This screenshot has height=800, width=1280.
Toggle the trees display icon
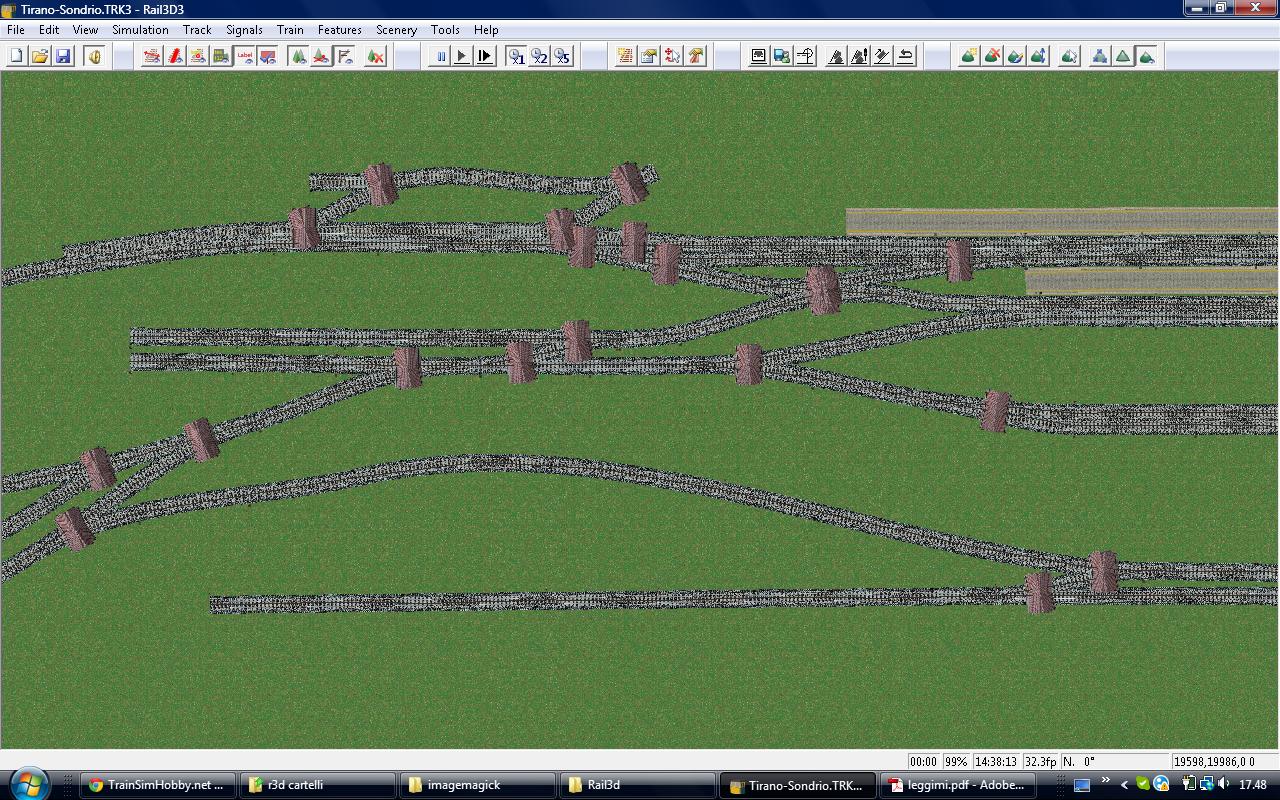298,56
